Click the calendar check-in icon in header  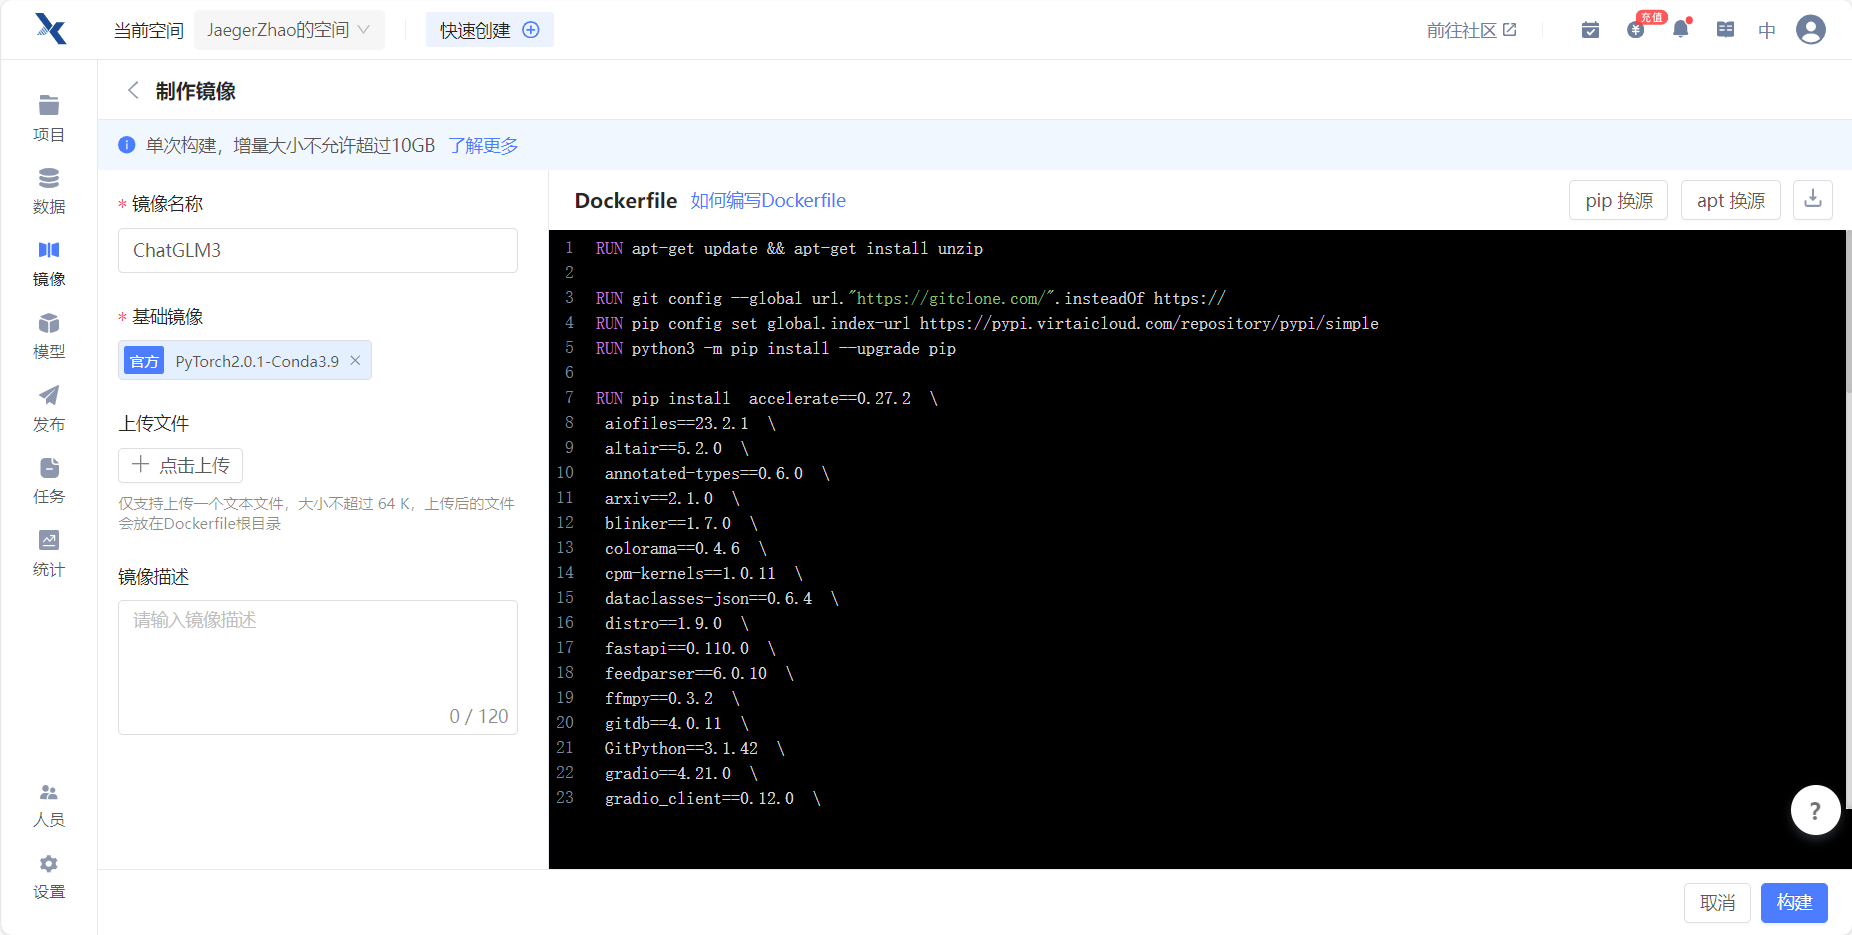click(x=1590, y=30)
